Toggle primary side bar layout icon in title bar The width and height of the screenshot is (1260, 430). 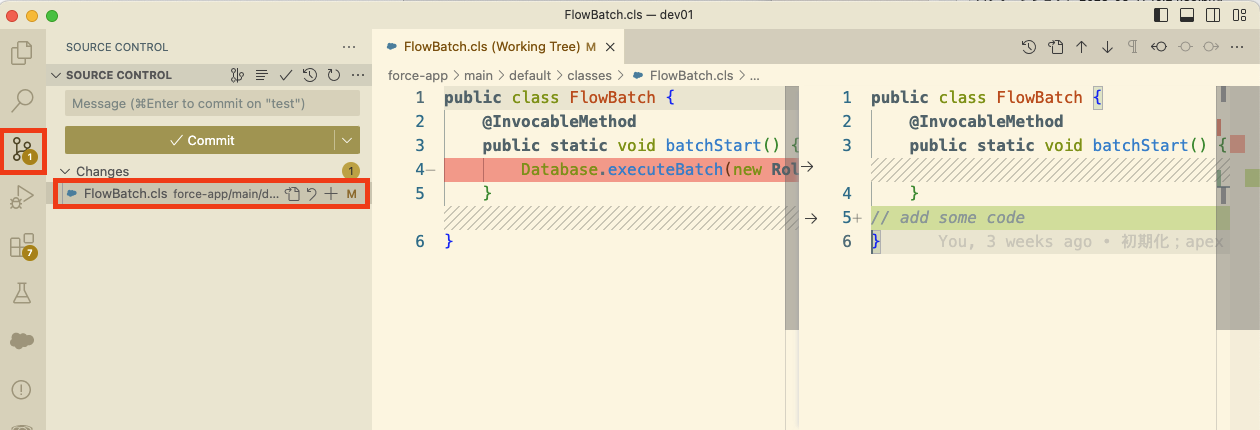[x=1163, y=15]
